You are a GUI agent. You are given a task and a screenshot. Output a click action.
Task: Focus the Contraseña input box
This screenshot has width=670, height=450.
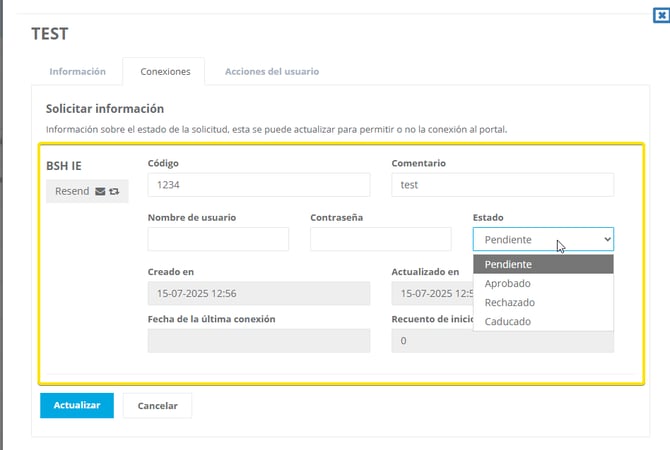click(380, 239)
